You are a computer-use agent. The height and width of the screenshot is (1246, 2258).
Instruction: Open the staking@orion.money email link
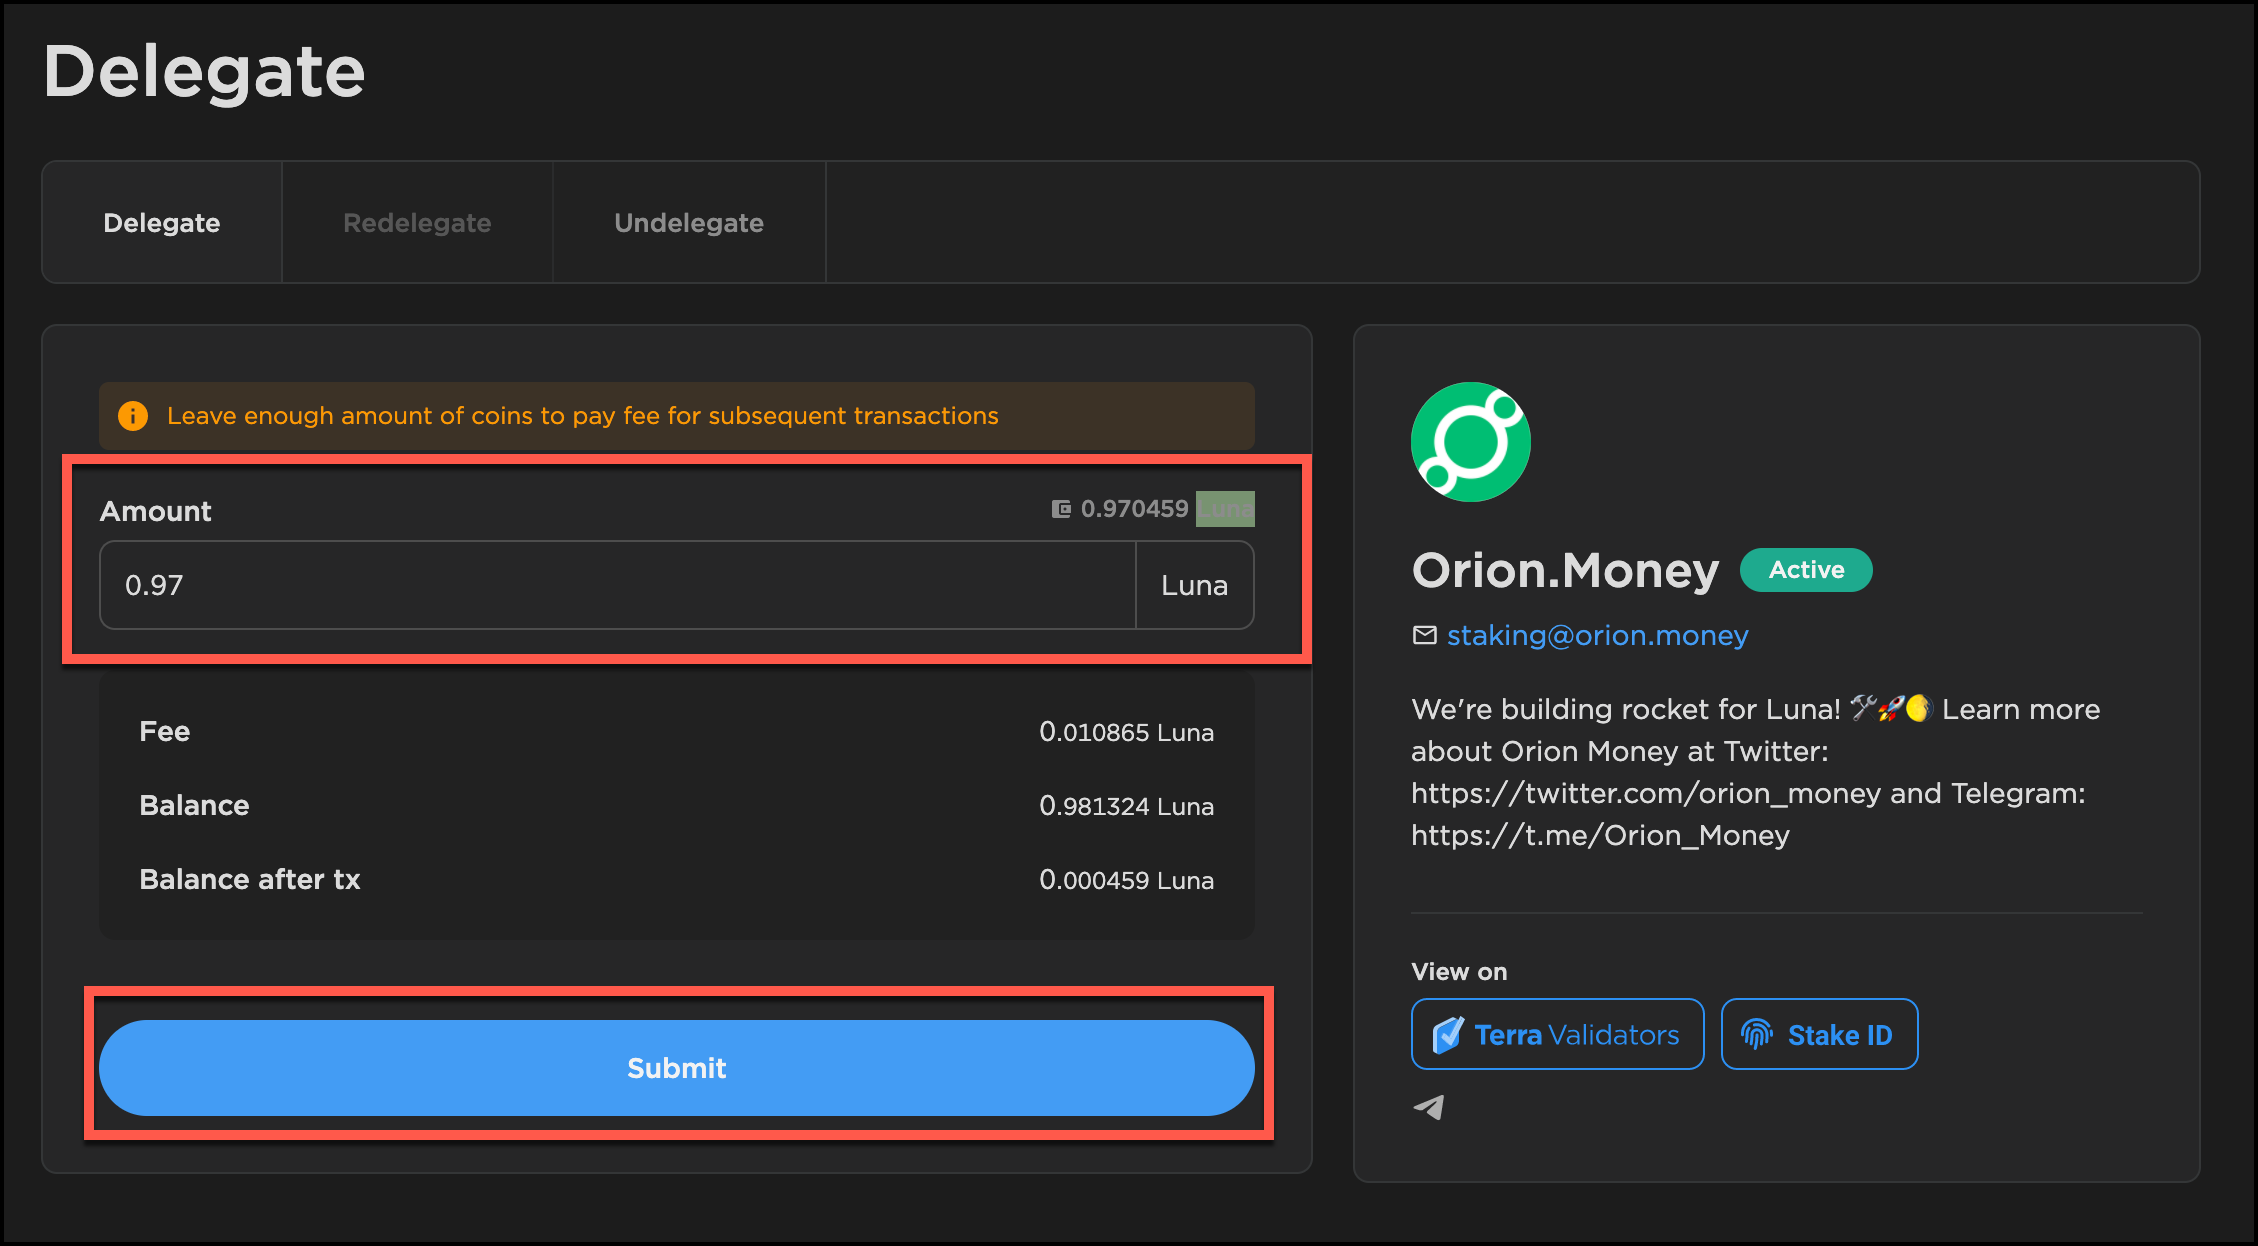(x=1597, y=635)
